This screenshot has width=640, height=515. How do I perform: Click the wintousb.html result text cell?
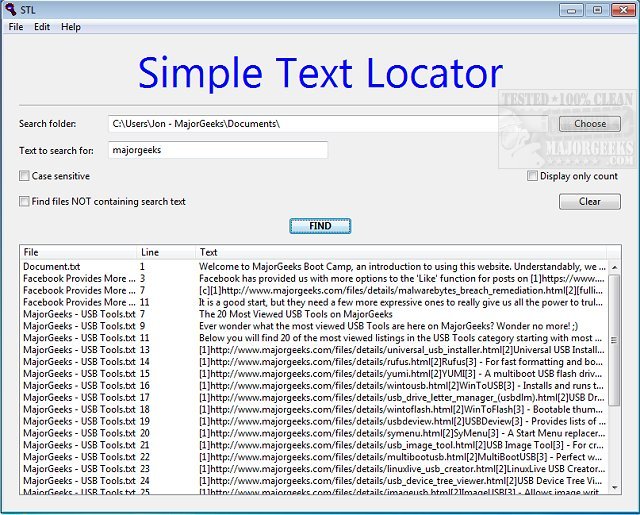tap(401, 385)
